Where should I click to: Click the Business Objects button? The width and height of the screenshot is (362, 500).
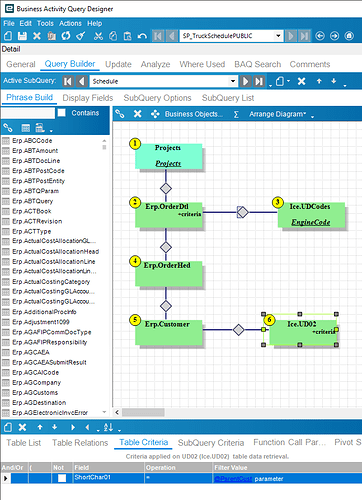coord(193,114)
